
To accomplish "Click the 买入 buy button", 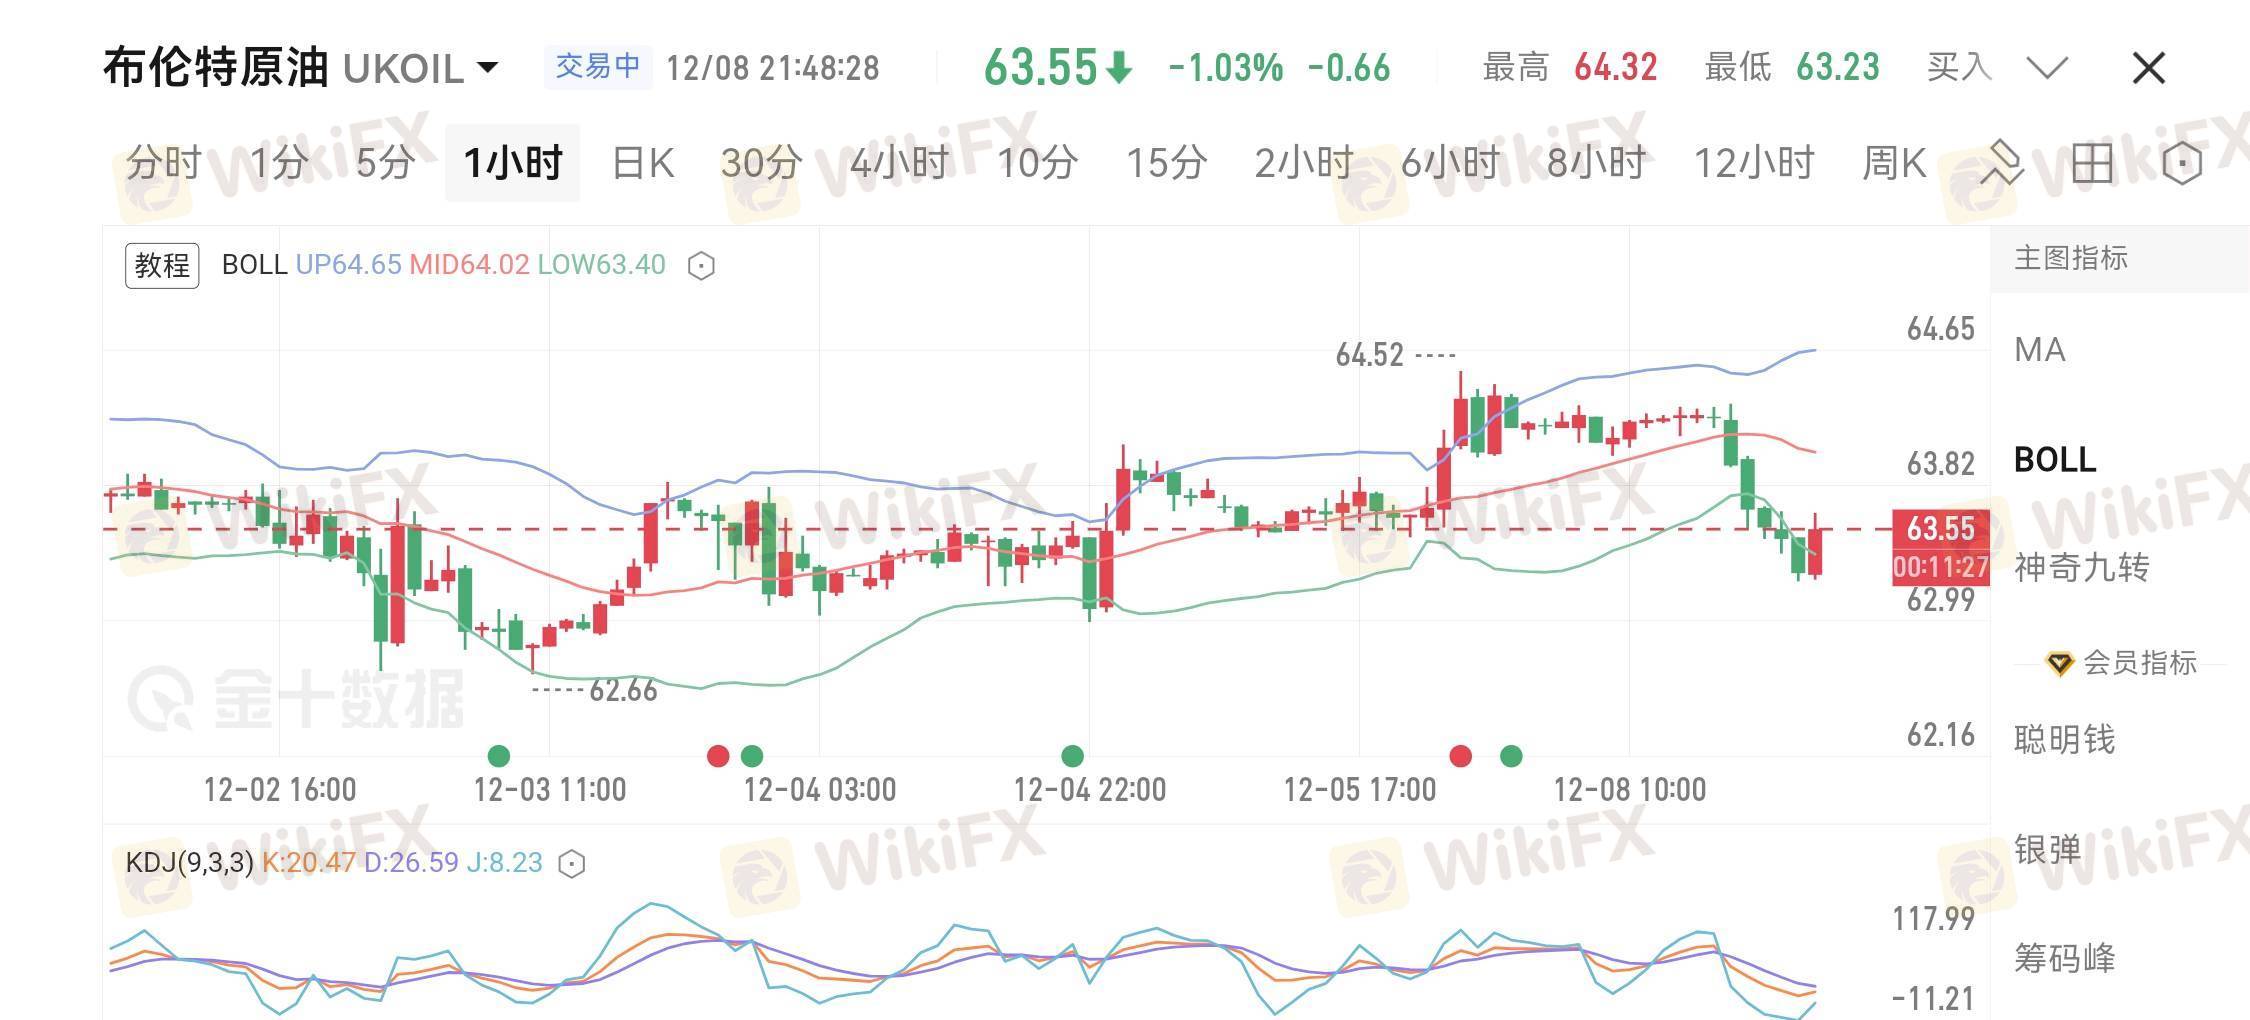I will coord(1959,68).
